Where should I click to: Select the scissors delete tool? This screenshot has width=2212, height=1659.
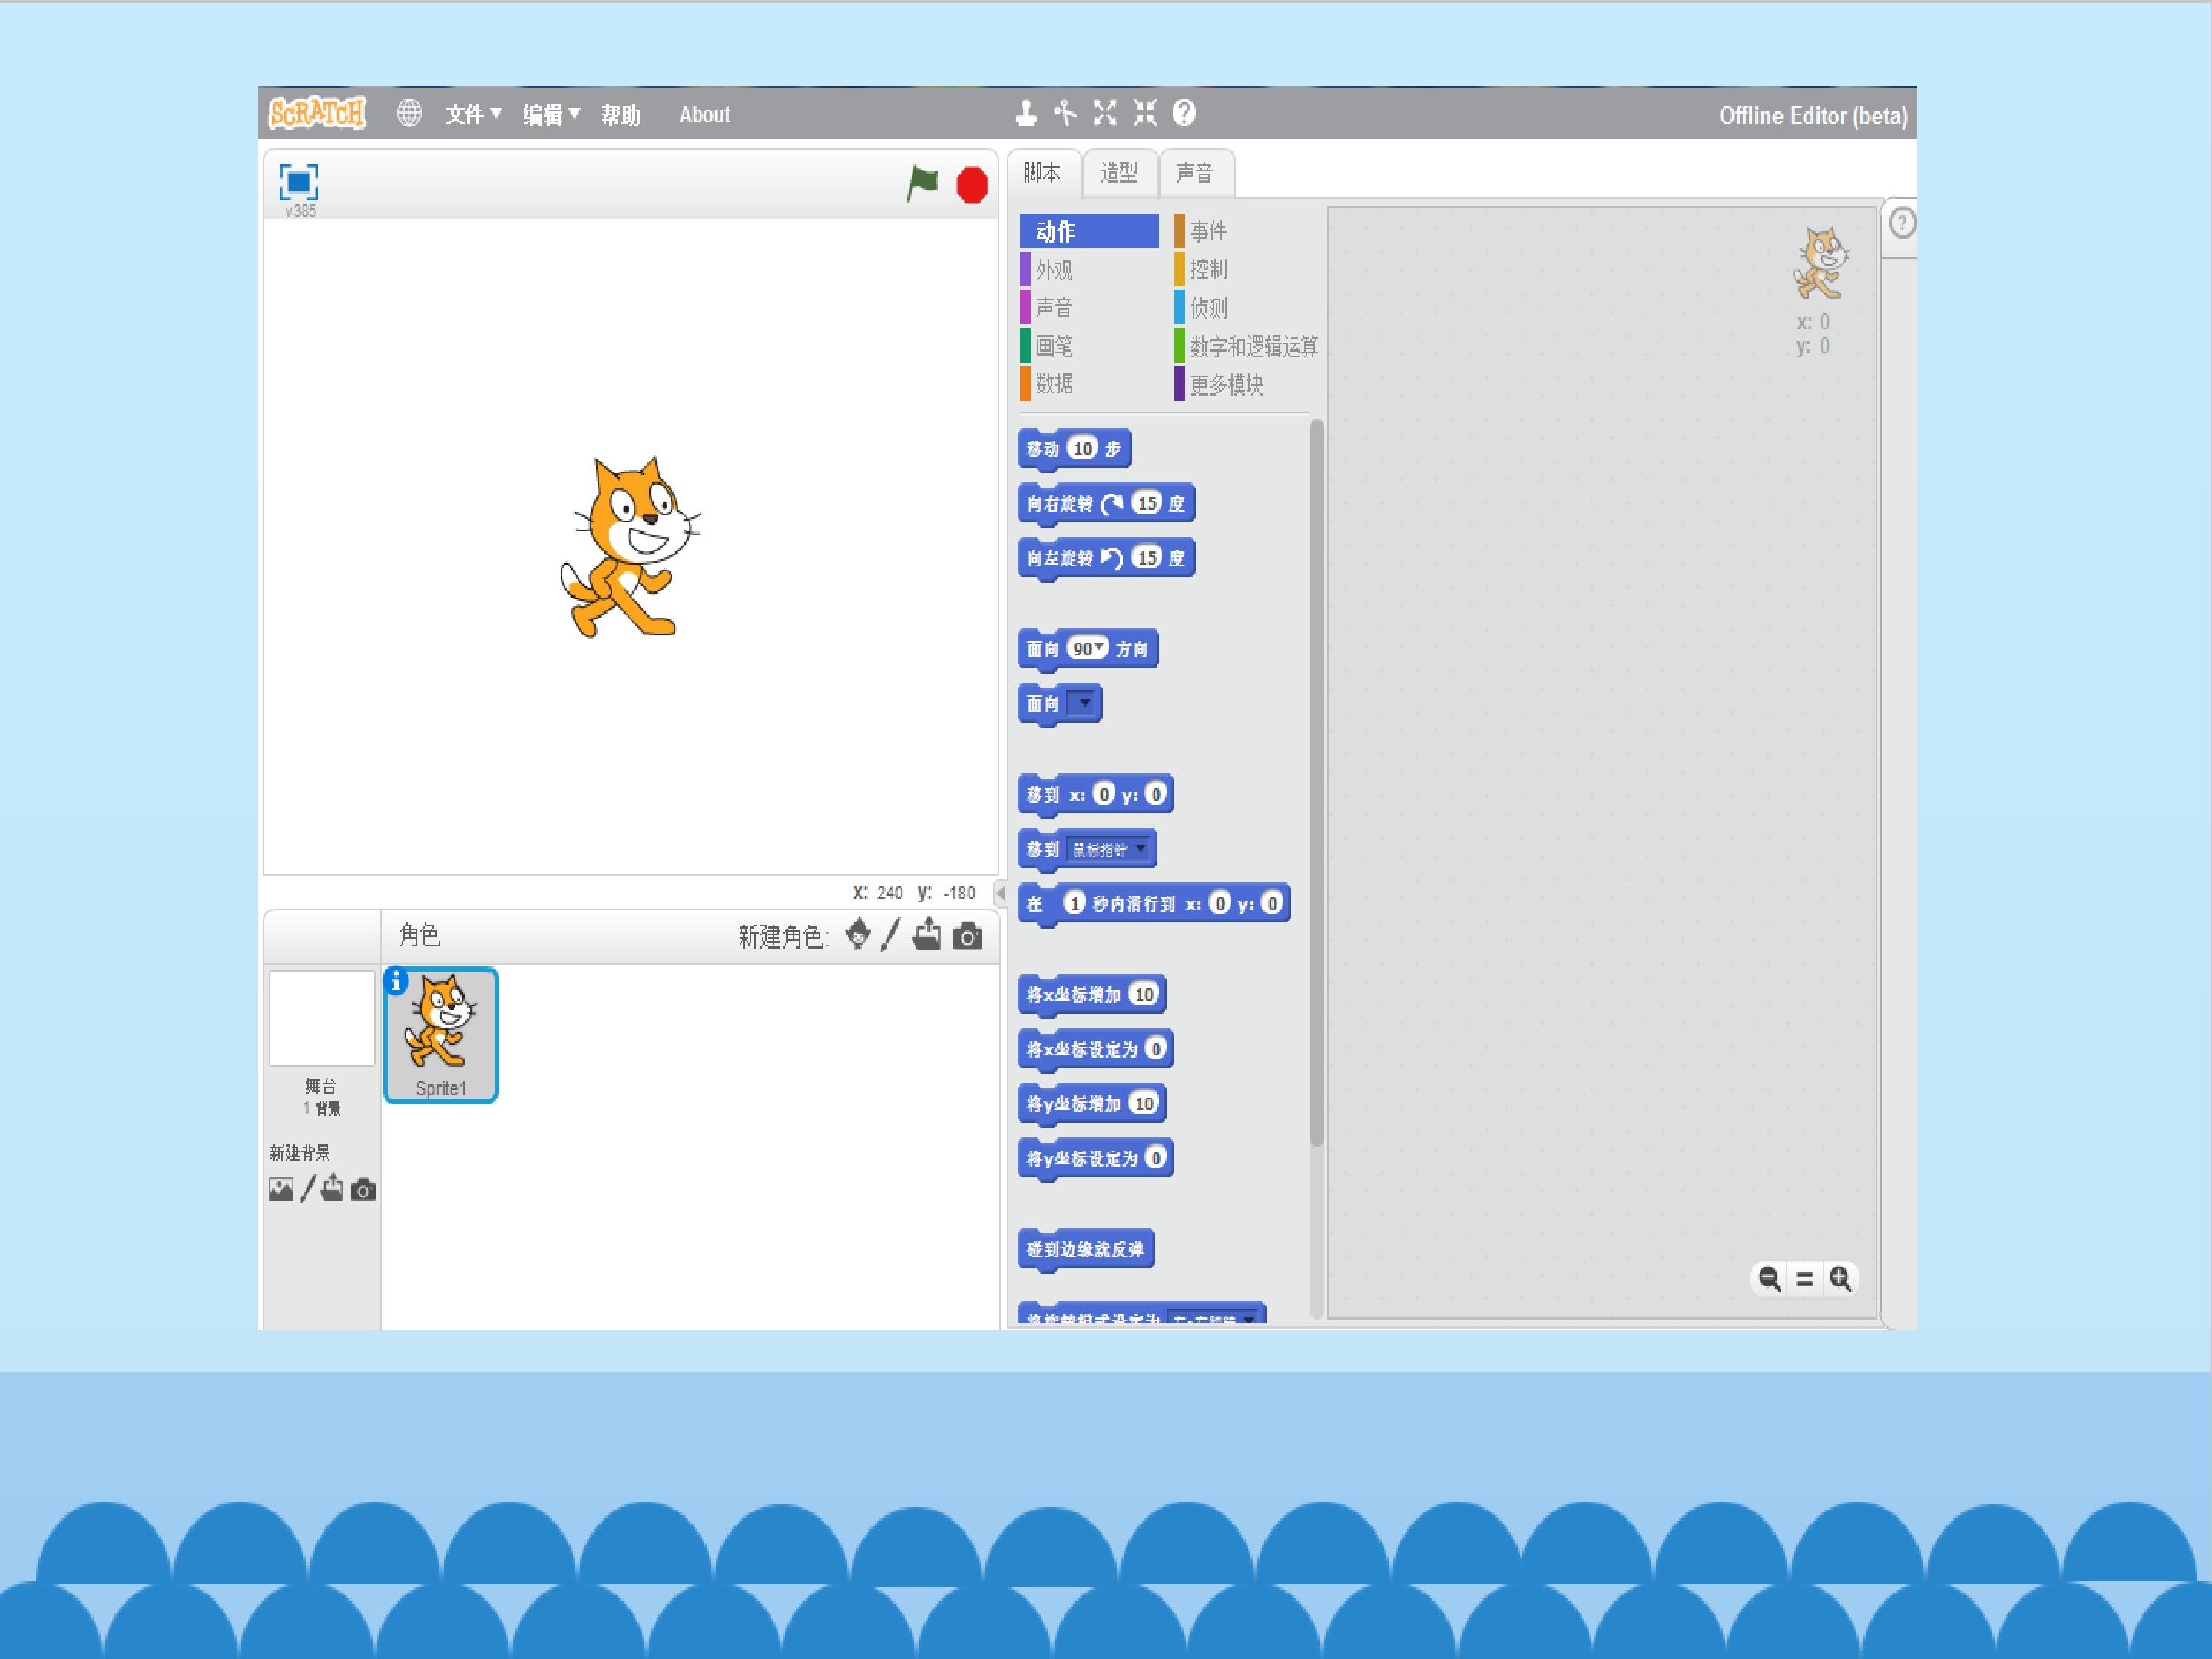(x=1065, y=114)
